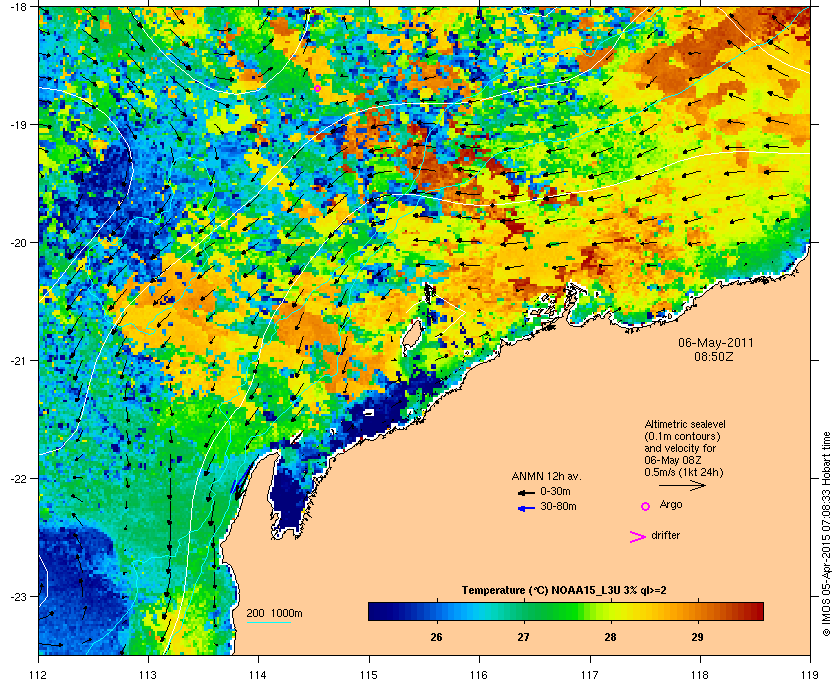
Task: Click the Argo circle symbol in the legend
Action: [646, 506]
